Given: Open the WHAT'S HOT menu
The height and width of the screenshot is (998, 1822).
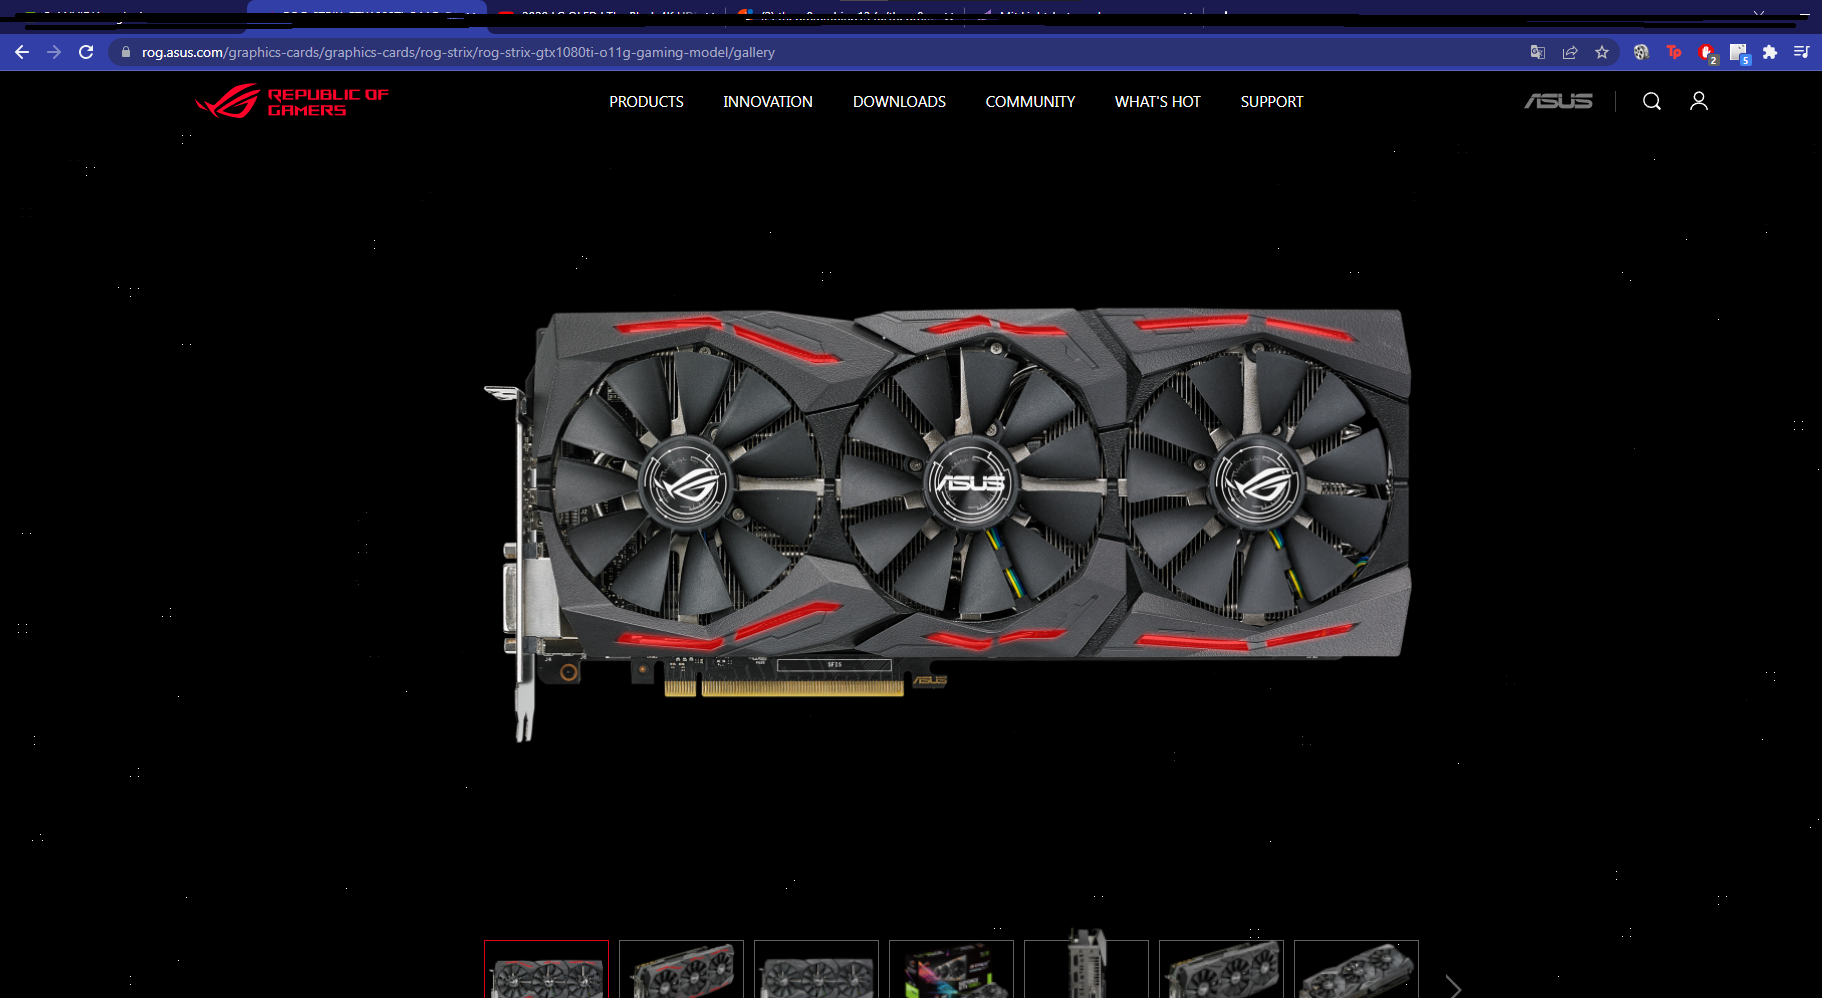Looking at the screenshot, I should tap(1158, 102).
